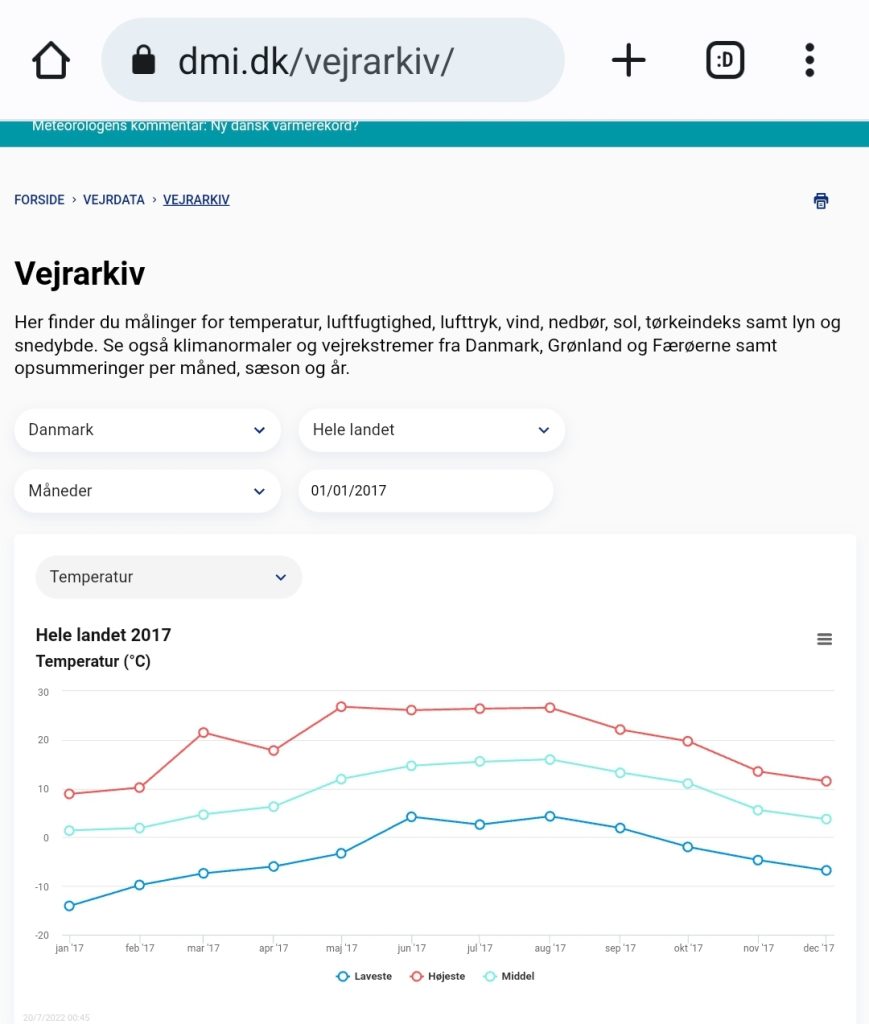Tap the lock icon in address bar
The height and width of the screenshot is (1024, 869).
(x=144, y=61)
